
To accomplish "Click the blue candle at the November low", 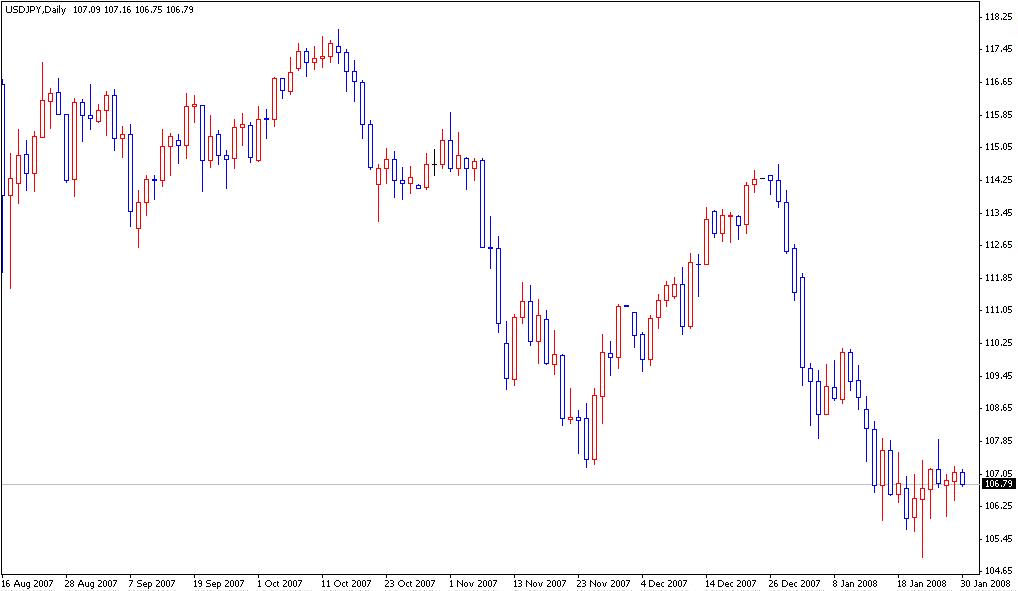I will pos(585,440).
